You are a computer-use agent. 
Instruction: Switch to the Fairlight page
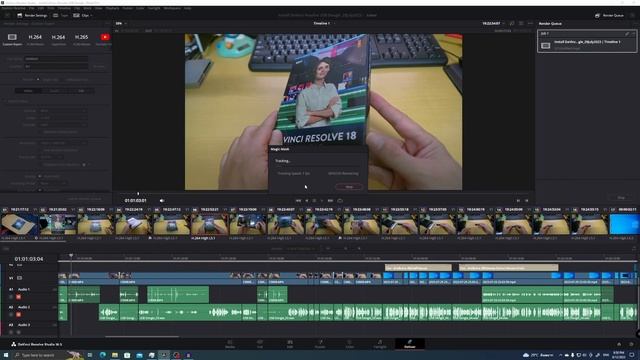click(380, 344)
